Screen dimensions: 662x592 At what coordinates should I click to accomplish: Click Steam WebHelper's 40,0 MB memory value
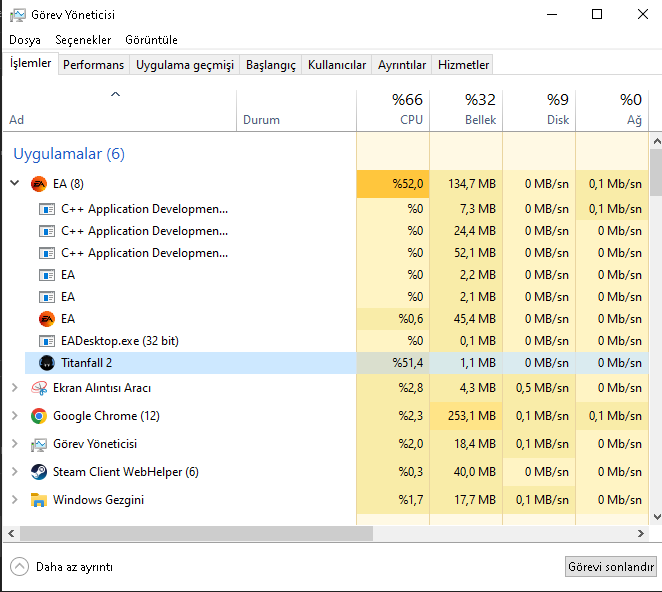coord(475,472)
